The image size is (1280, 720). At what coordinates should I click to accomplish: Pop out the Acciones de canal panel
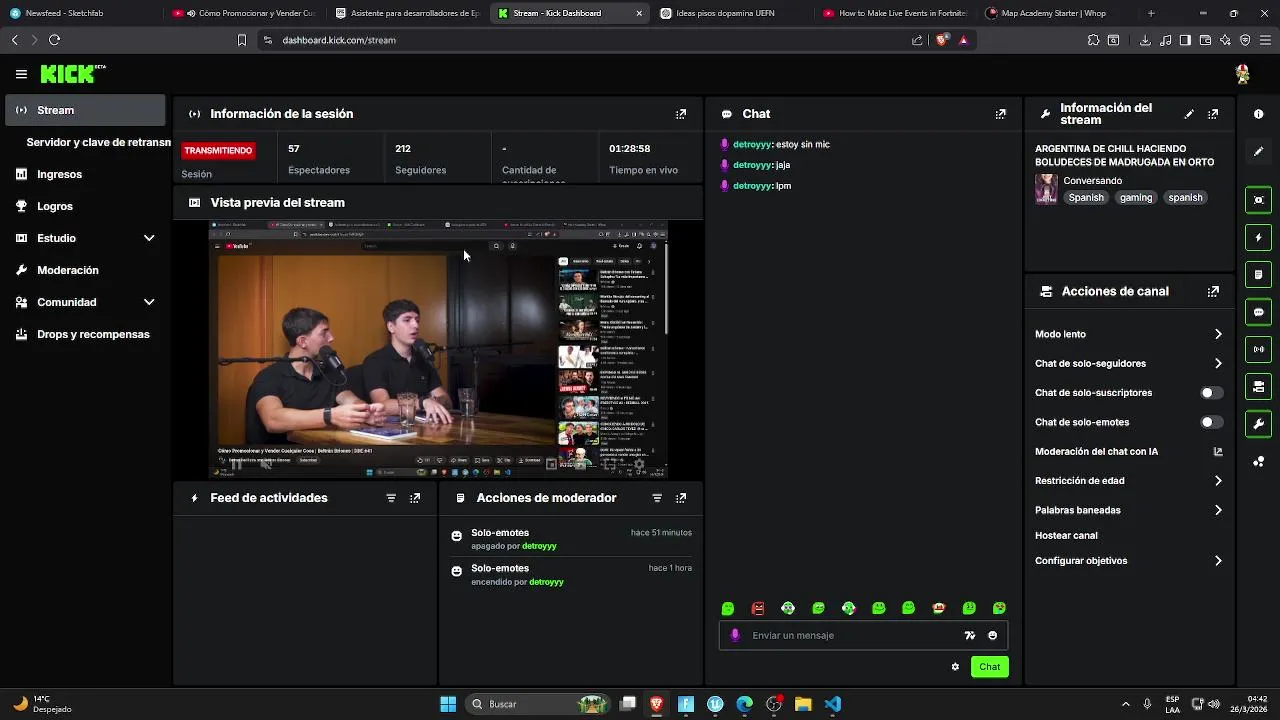[x=1213, y=292]
